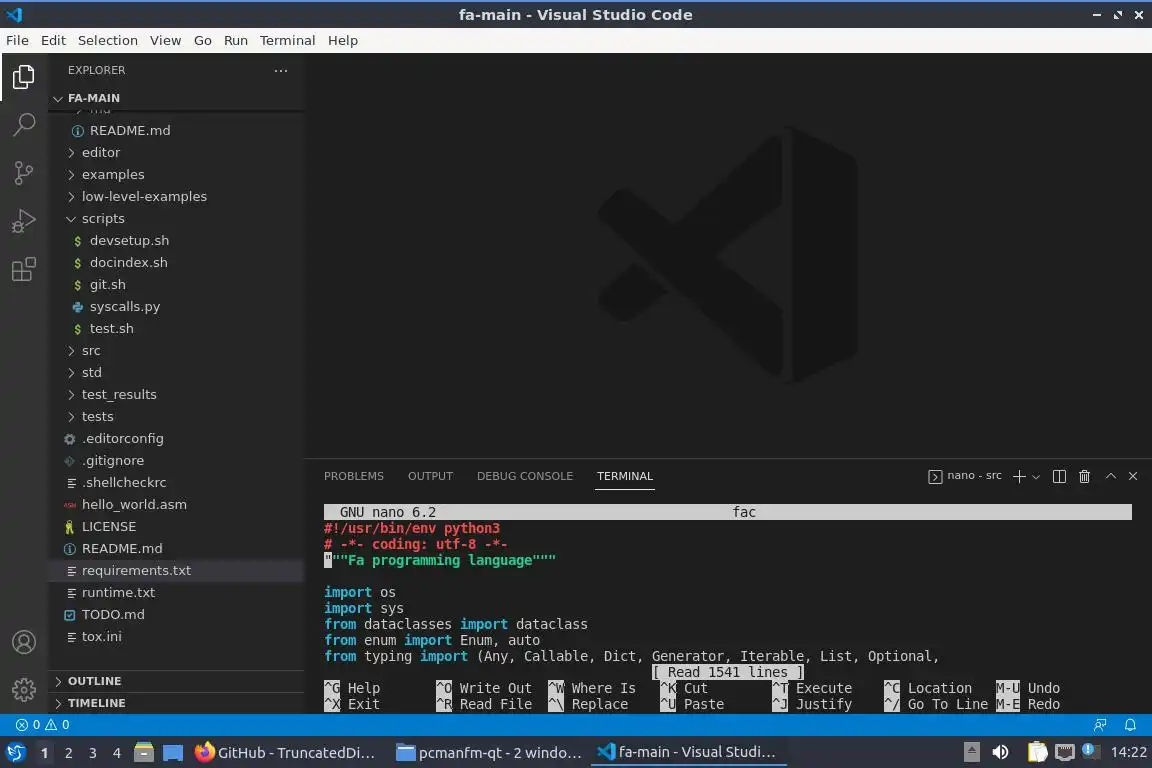
Task: Expand the TIMELINE section
Action: tap(176, 703)
